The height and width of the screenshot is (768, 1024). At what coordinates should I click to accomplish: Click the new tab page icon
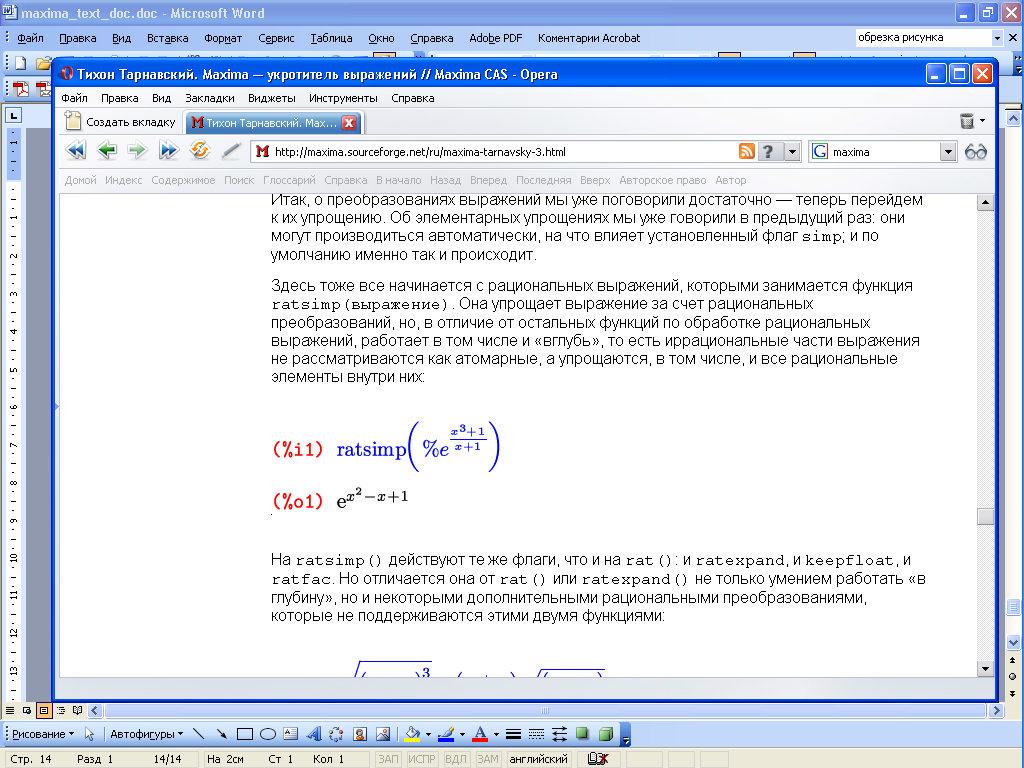point(73,121)
